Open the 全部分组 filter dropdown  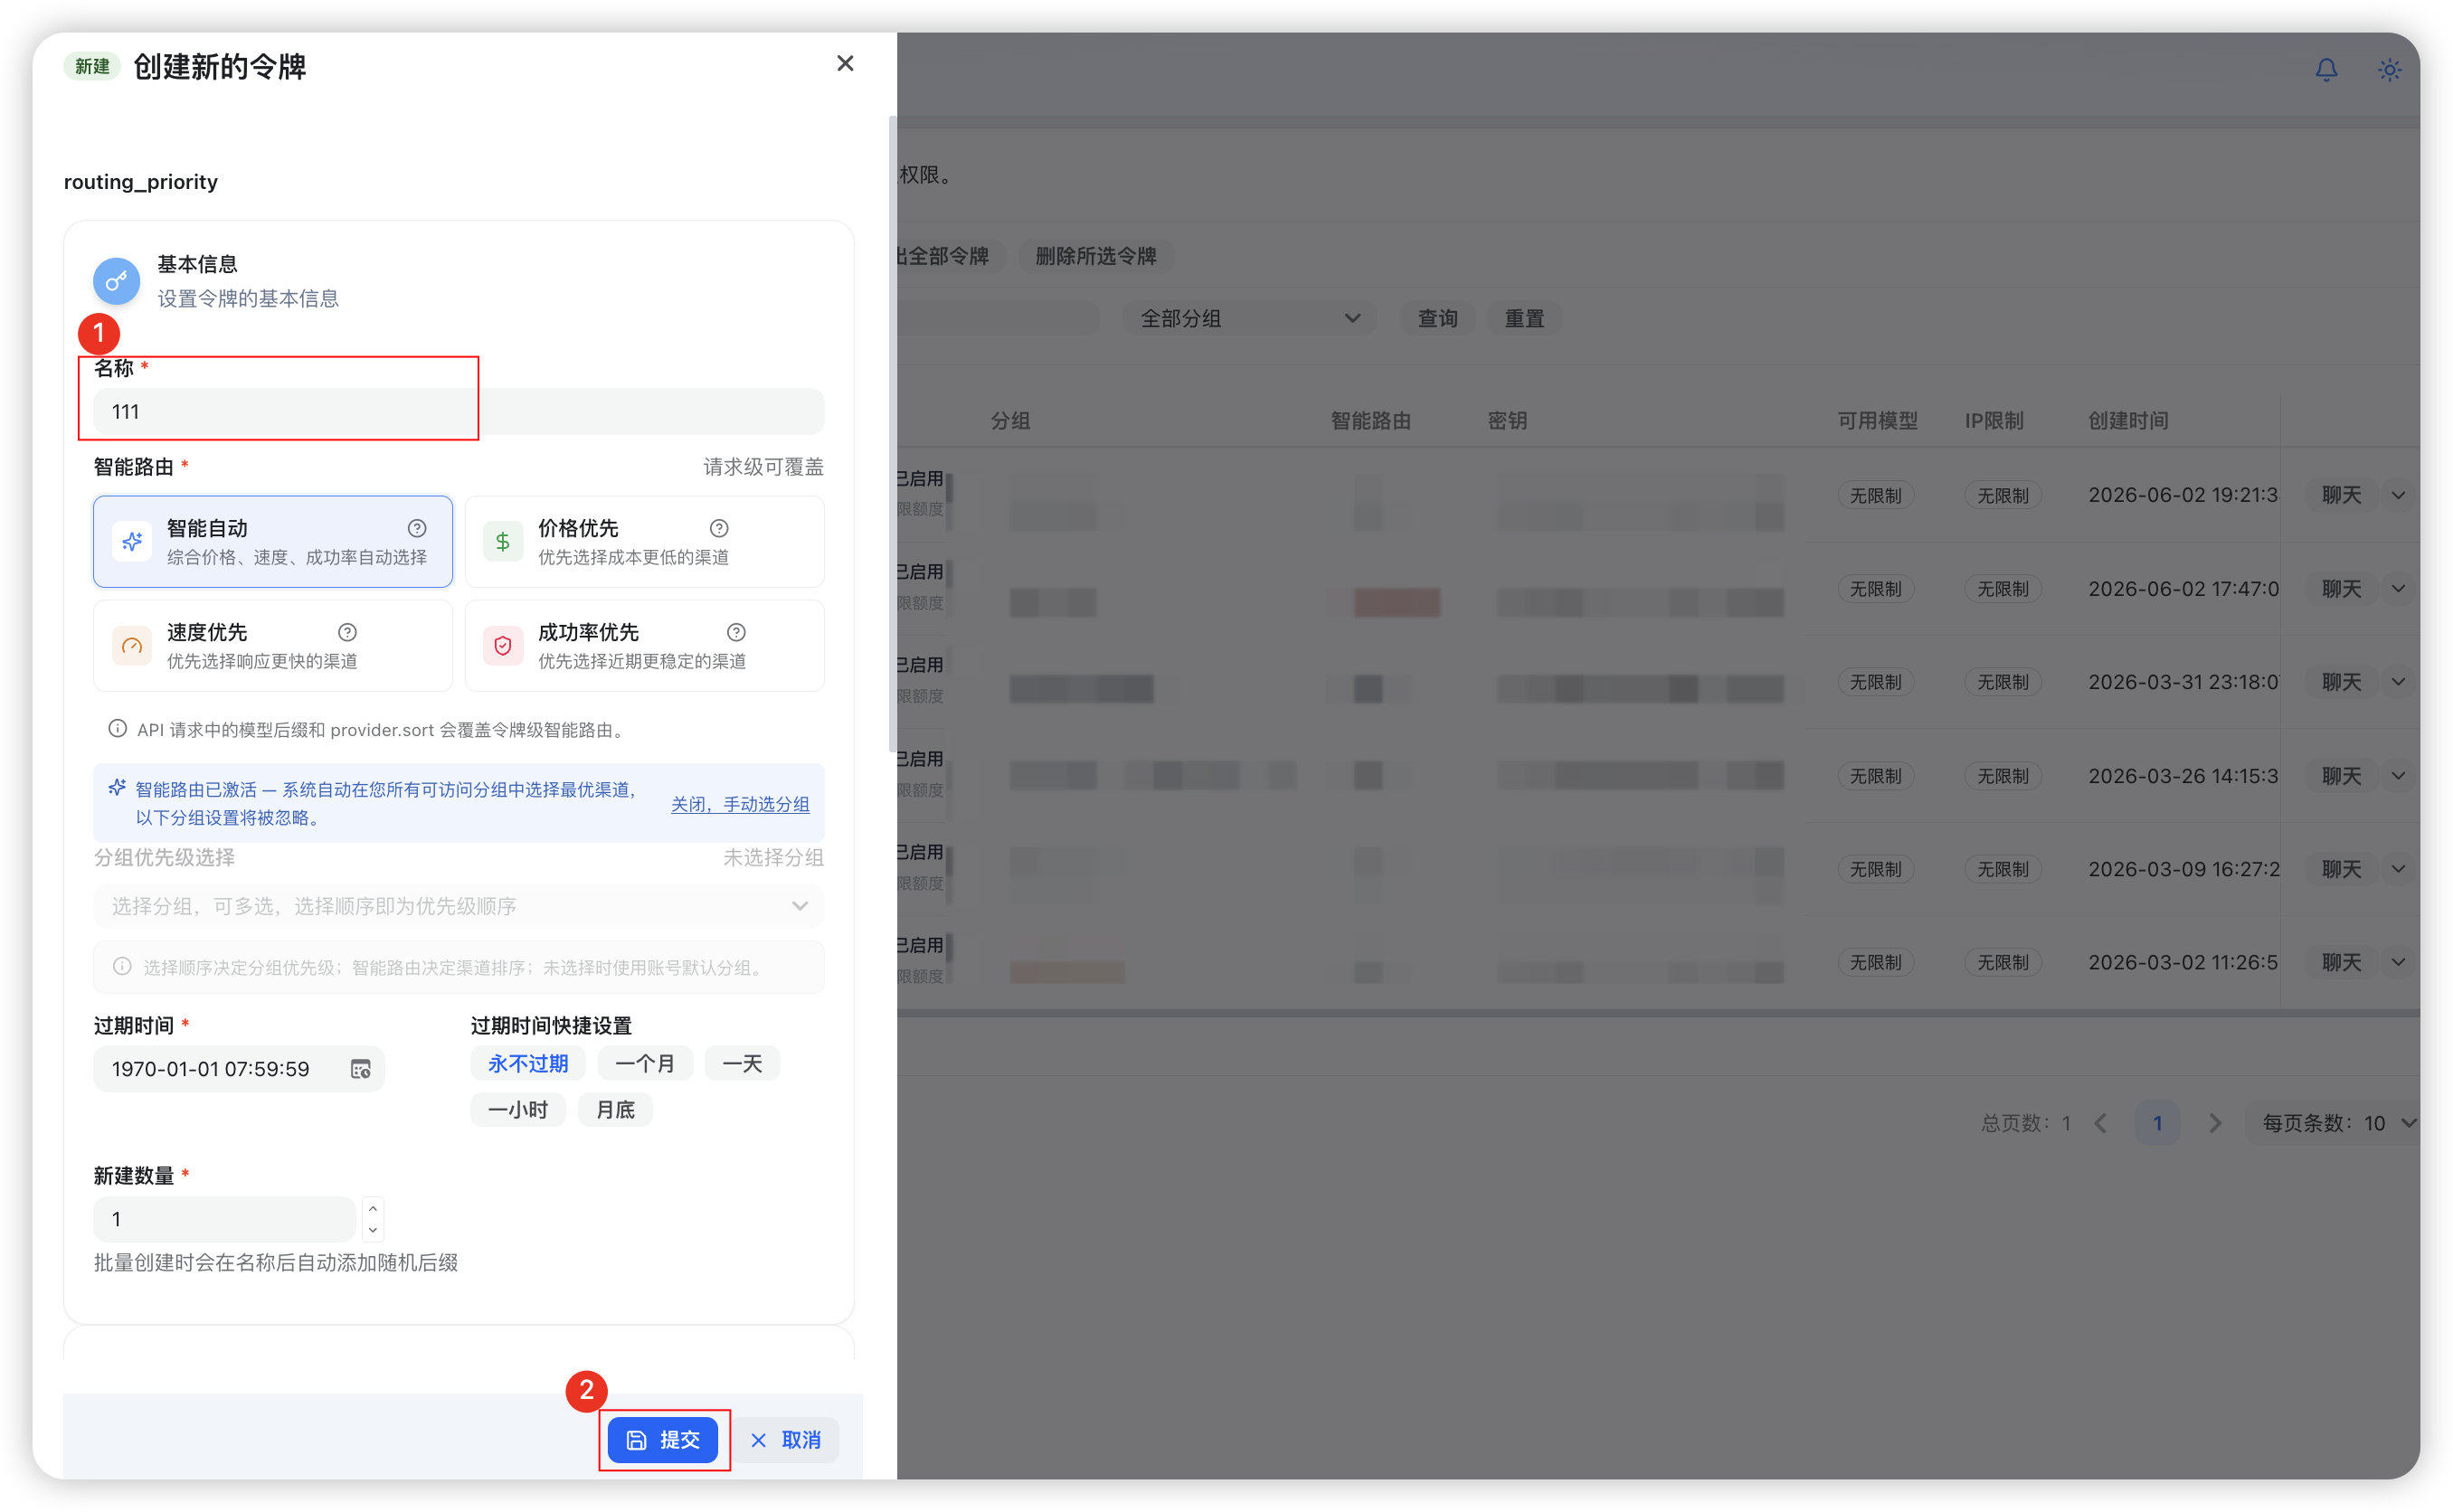point(1249,318)
